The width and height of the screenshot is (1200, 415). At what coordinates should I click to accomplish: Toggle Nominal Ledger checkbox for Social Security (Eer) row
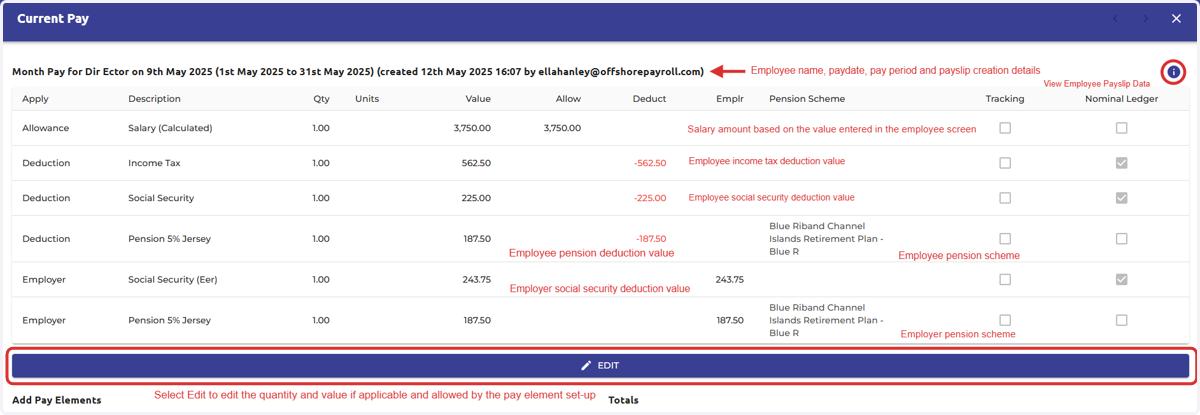[x=1121, y=280]
